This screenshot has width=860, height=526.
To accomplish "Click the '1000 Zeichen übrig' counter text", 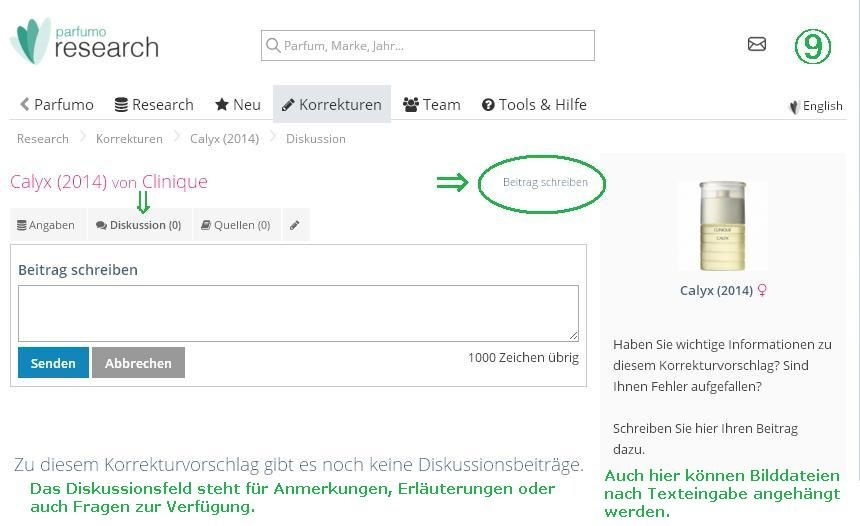I will tap(523, 358).
